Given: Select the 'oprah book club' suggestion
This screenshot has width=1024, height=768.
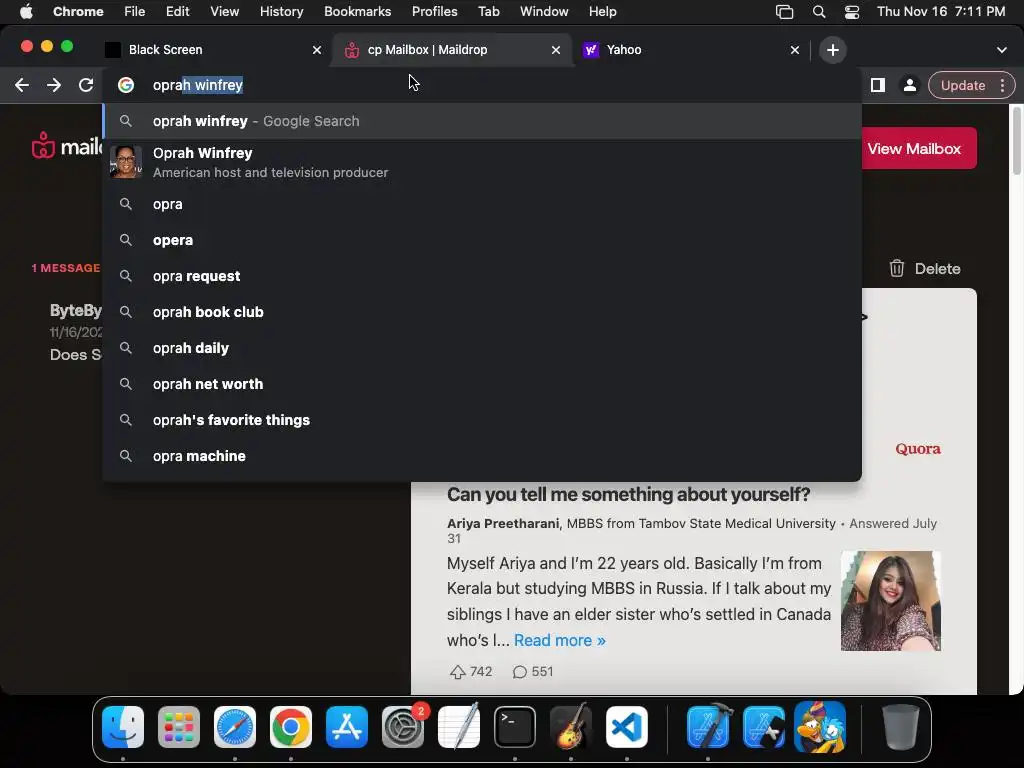Looking at the screenshot, I should 482,312.
